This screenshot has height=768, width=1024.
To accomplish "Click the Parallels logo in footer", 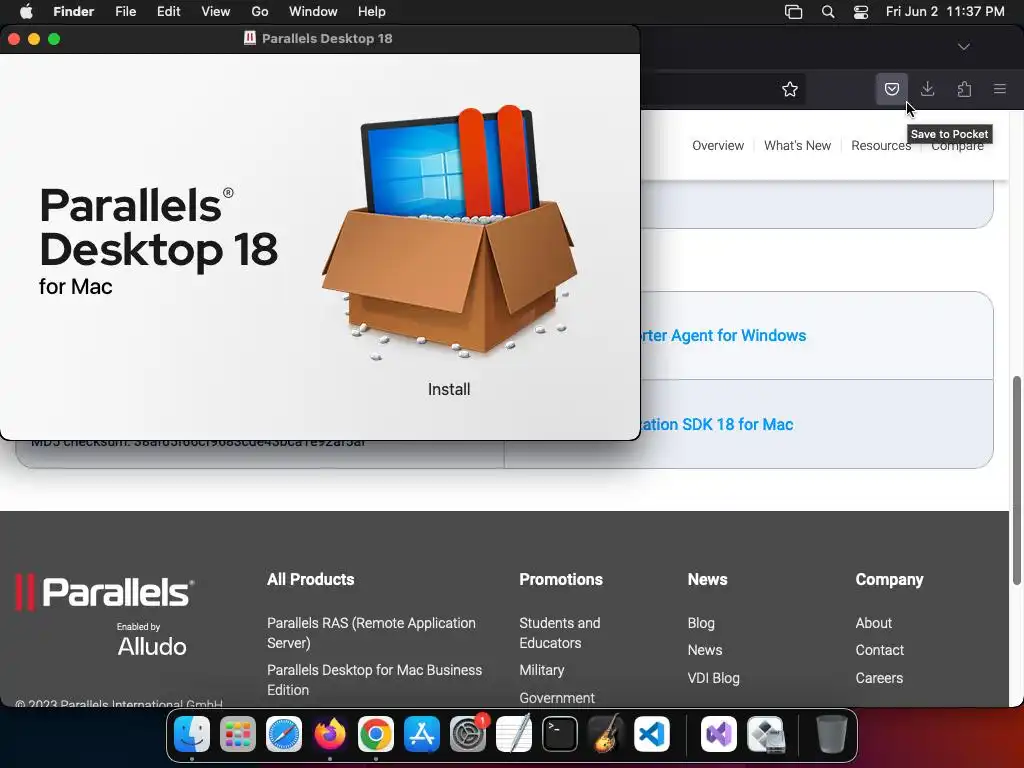I will pyautogui.click(x=104, y=592).
